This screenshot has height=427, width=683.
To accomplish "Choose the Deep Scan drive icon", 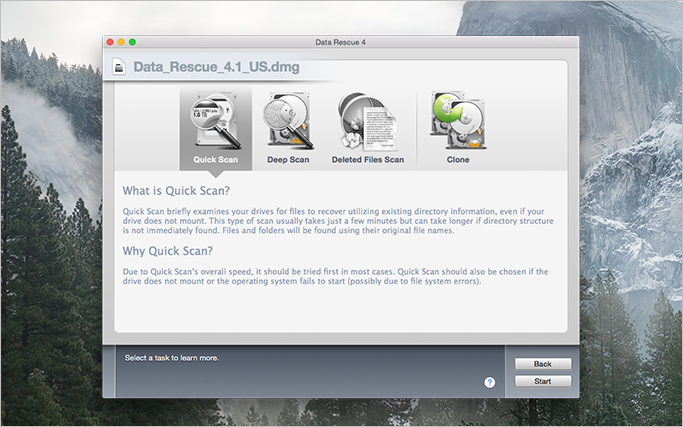I will point(288,120).
